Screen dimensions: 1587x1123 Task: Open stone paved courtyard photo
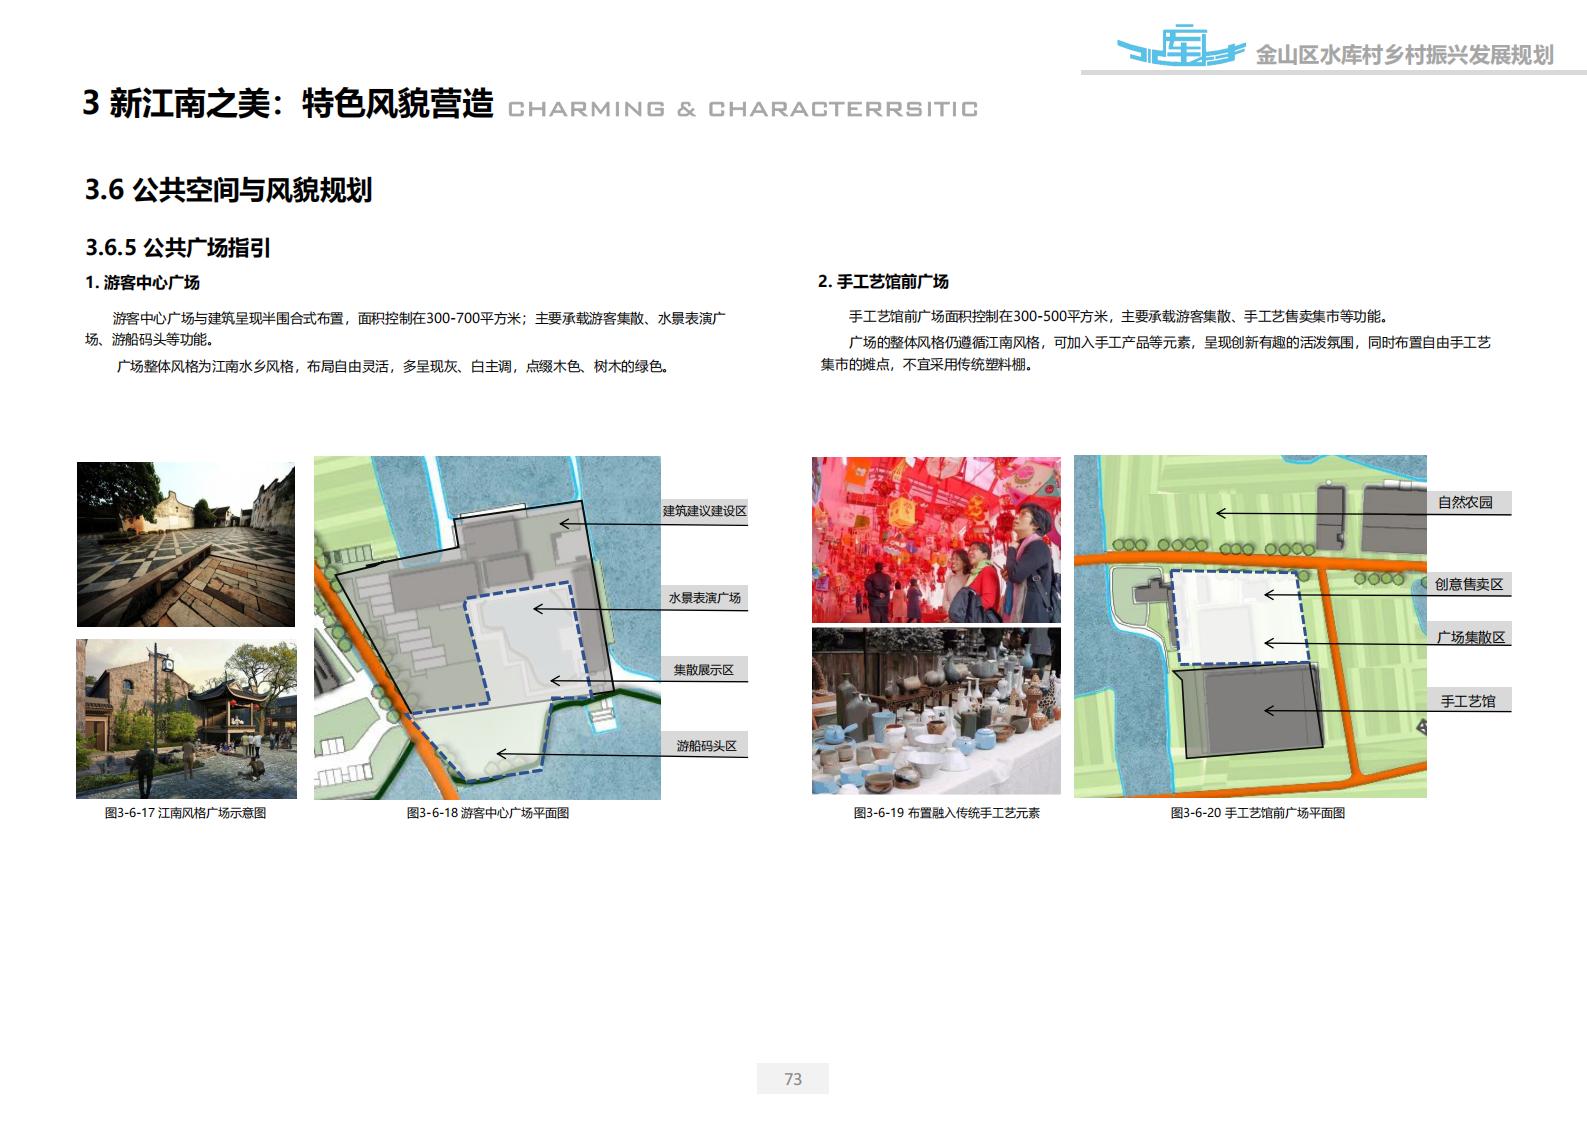[186, 544]
